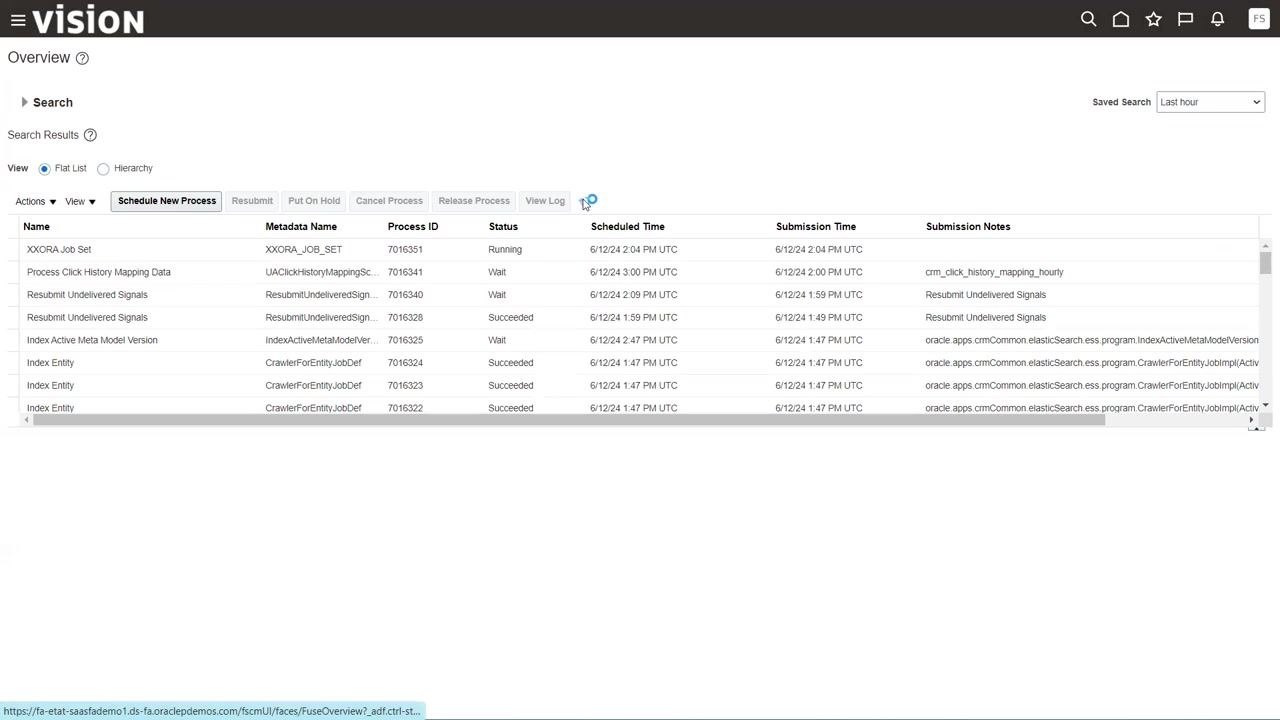Image resolution: width=1280 pixels, height=720 pixels.
Task: Expand the Search panel
Action: click(x=24, y=102)
